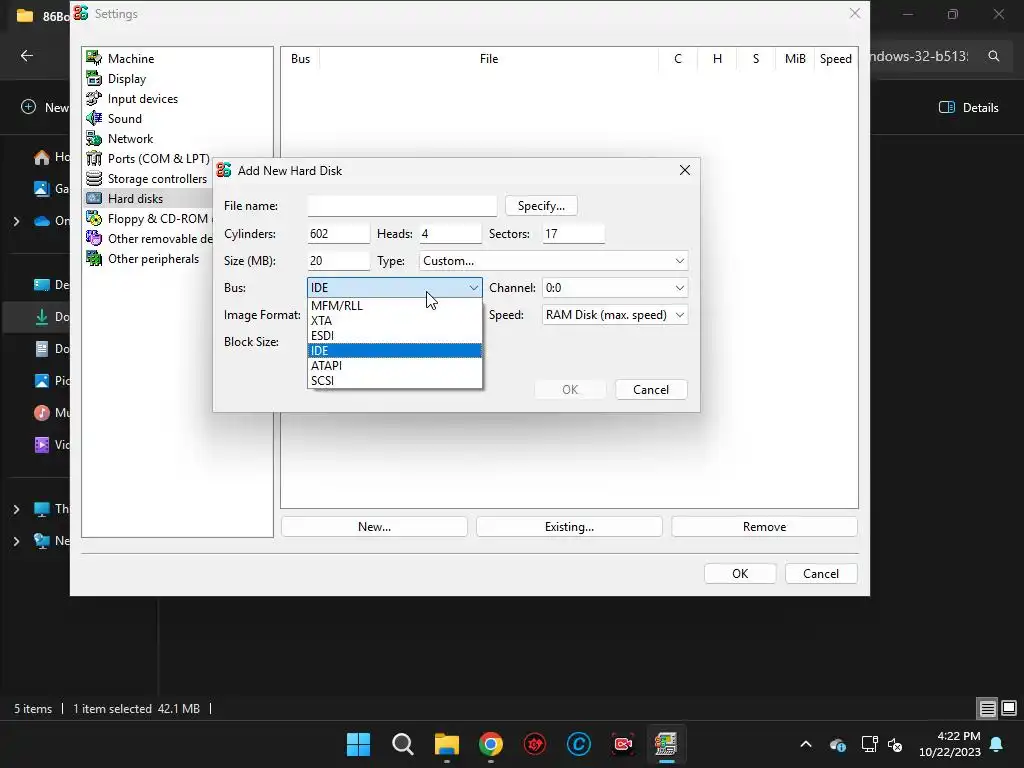Viewport: 1024px width, 768px height.
Task: Close Add New Hard Disk dialog
Action: pos(684,170)
